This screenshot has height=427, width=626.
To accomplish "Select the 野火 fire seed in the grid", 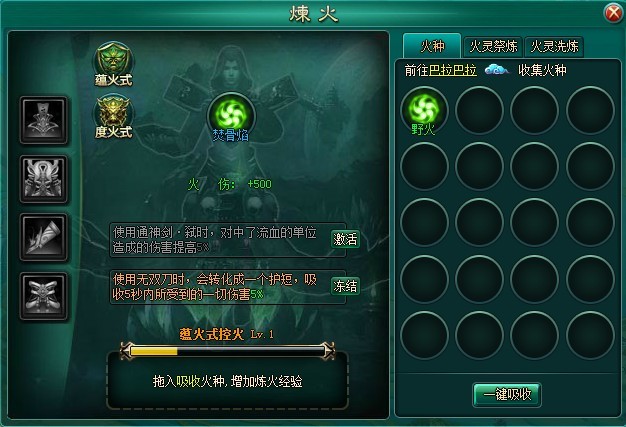I will click(x=424, y=110).
